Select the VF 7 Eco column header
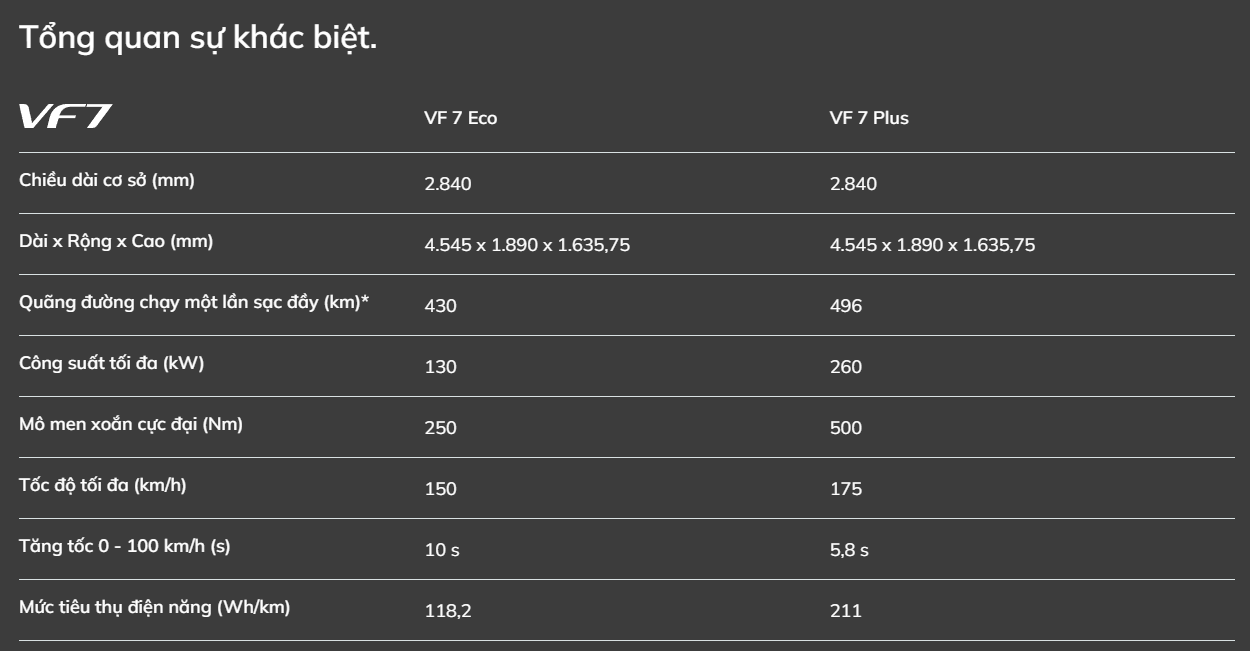This screenshot has height=651, width=1250. click(460, 118)
